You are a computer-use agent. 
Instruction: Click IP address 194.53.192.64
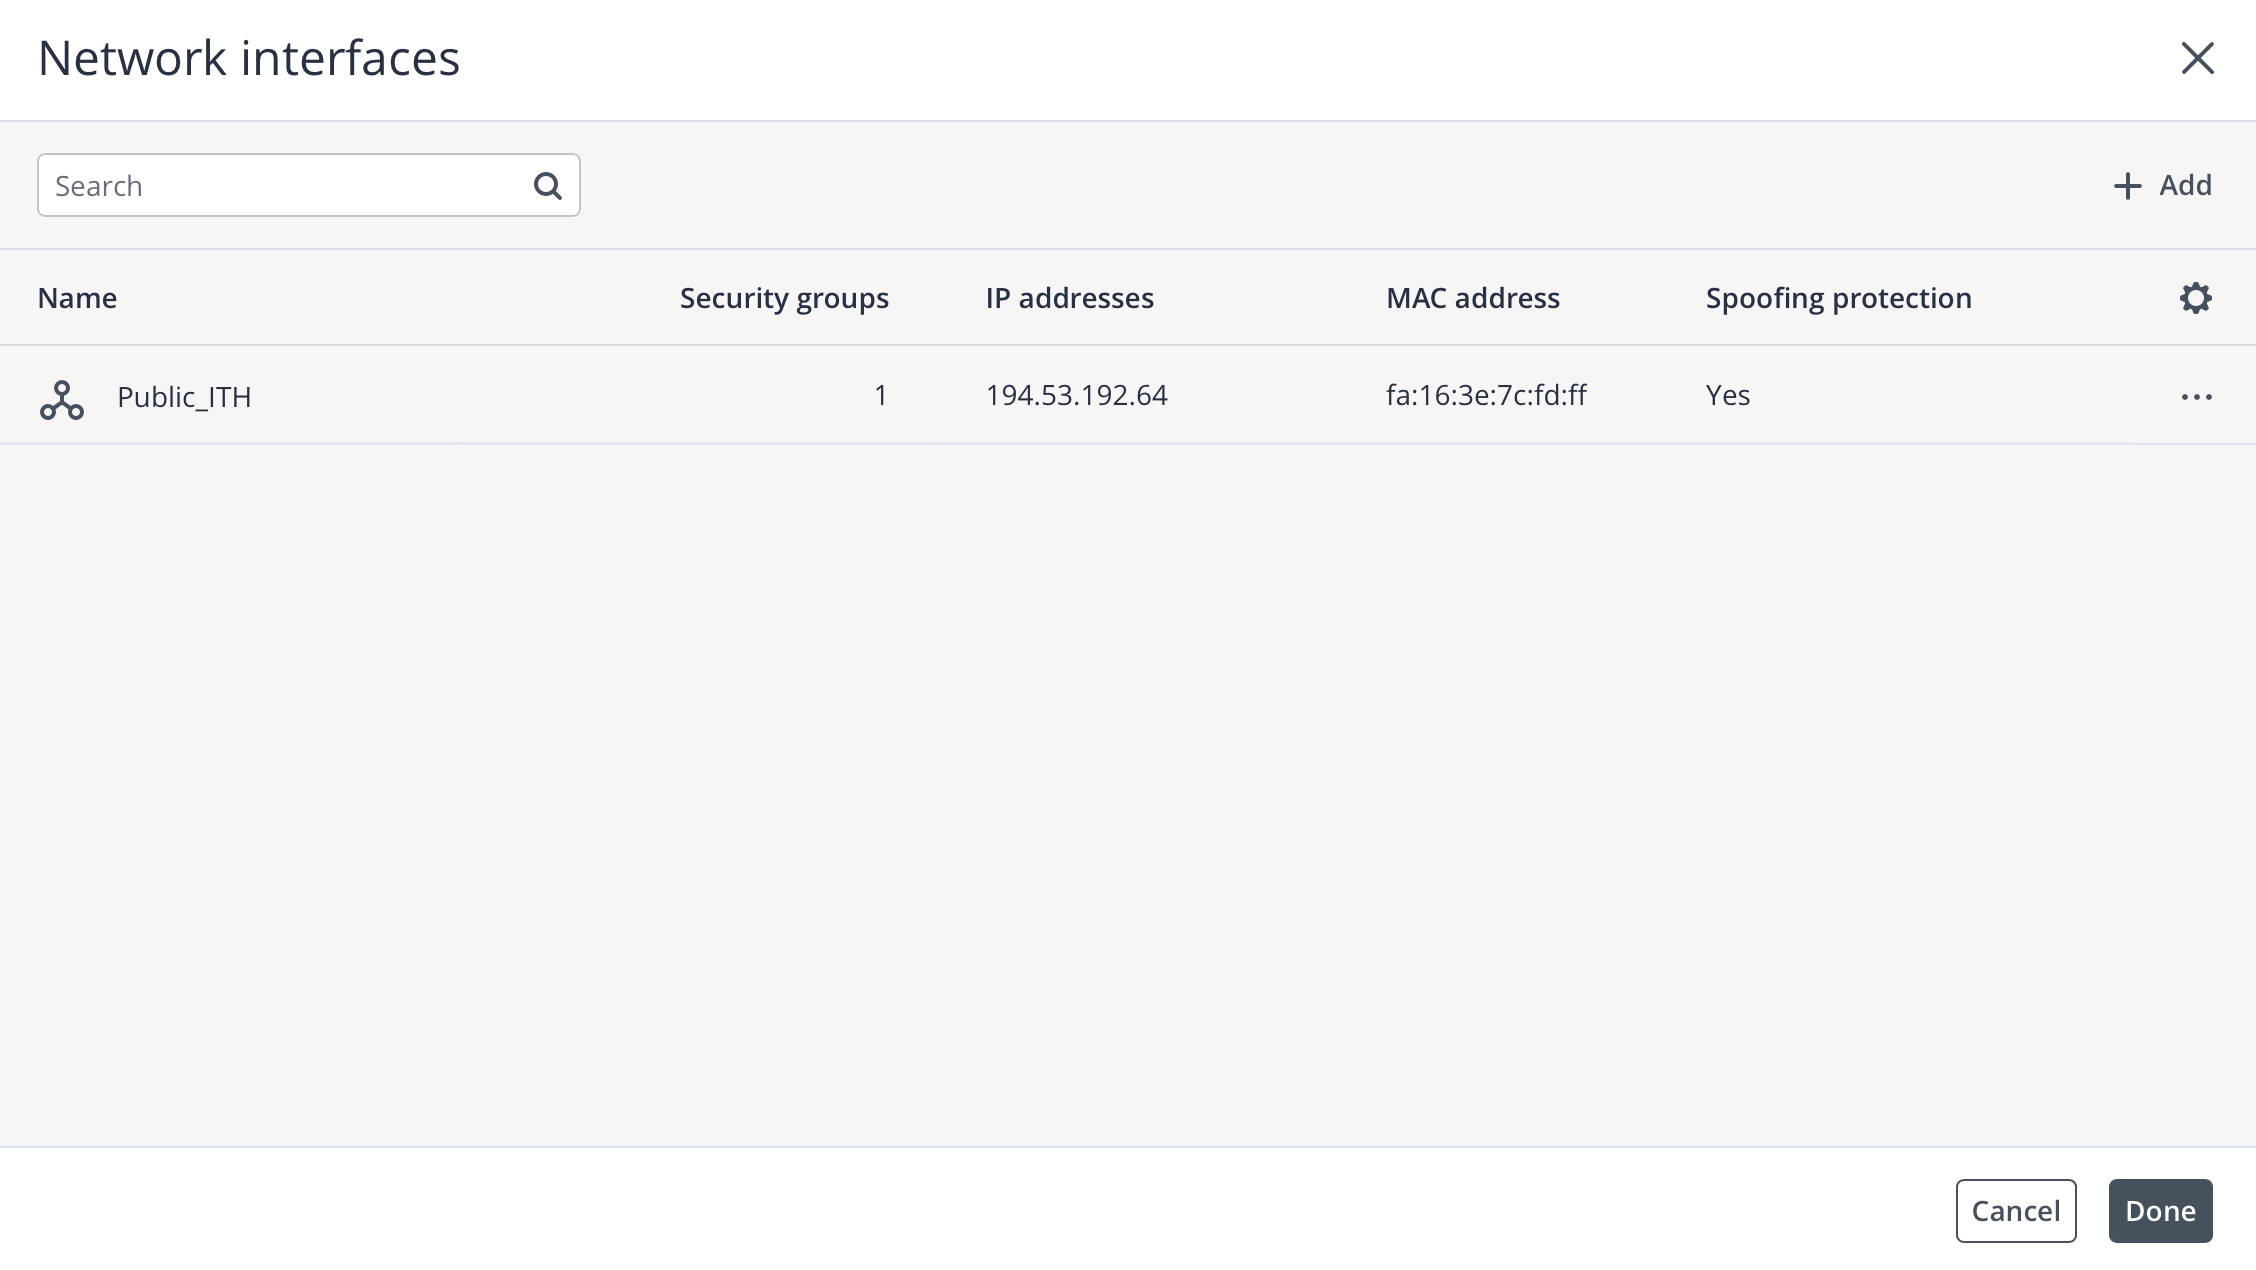pyautogui.click(x=1076, y=396)
